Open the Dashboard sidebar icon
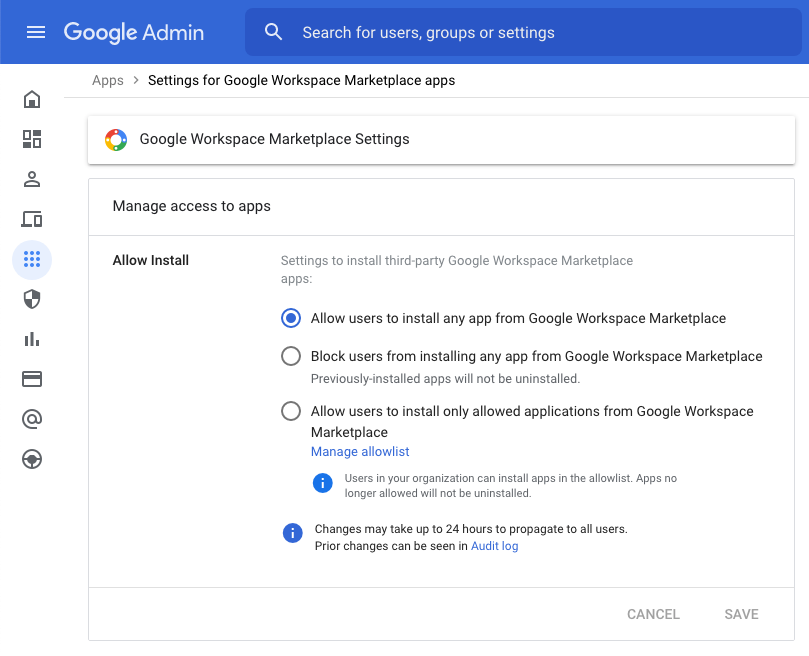 point(32,139)
